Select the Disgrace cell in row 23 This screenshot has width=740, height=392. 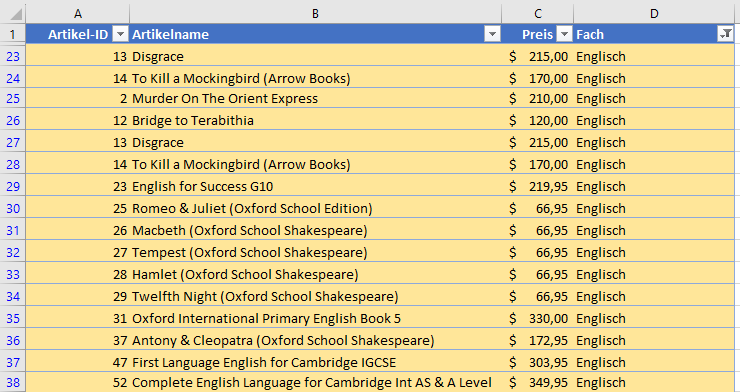(x=315, y=56)
